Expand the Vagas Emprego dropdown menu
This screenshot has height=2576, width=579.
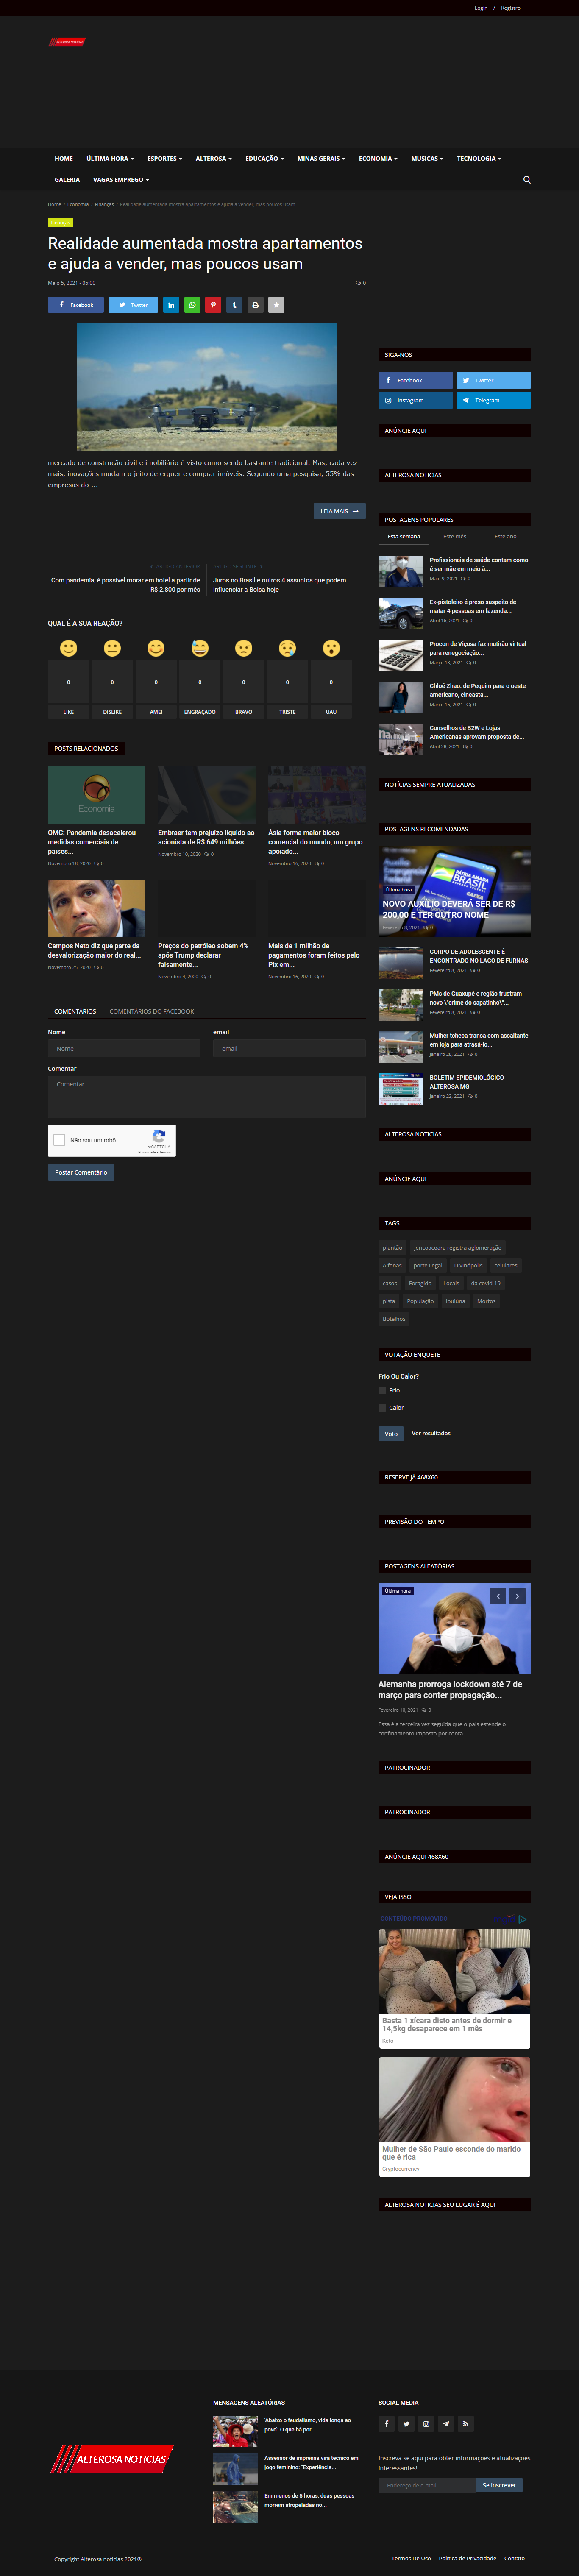(x=121, y=180)
